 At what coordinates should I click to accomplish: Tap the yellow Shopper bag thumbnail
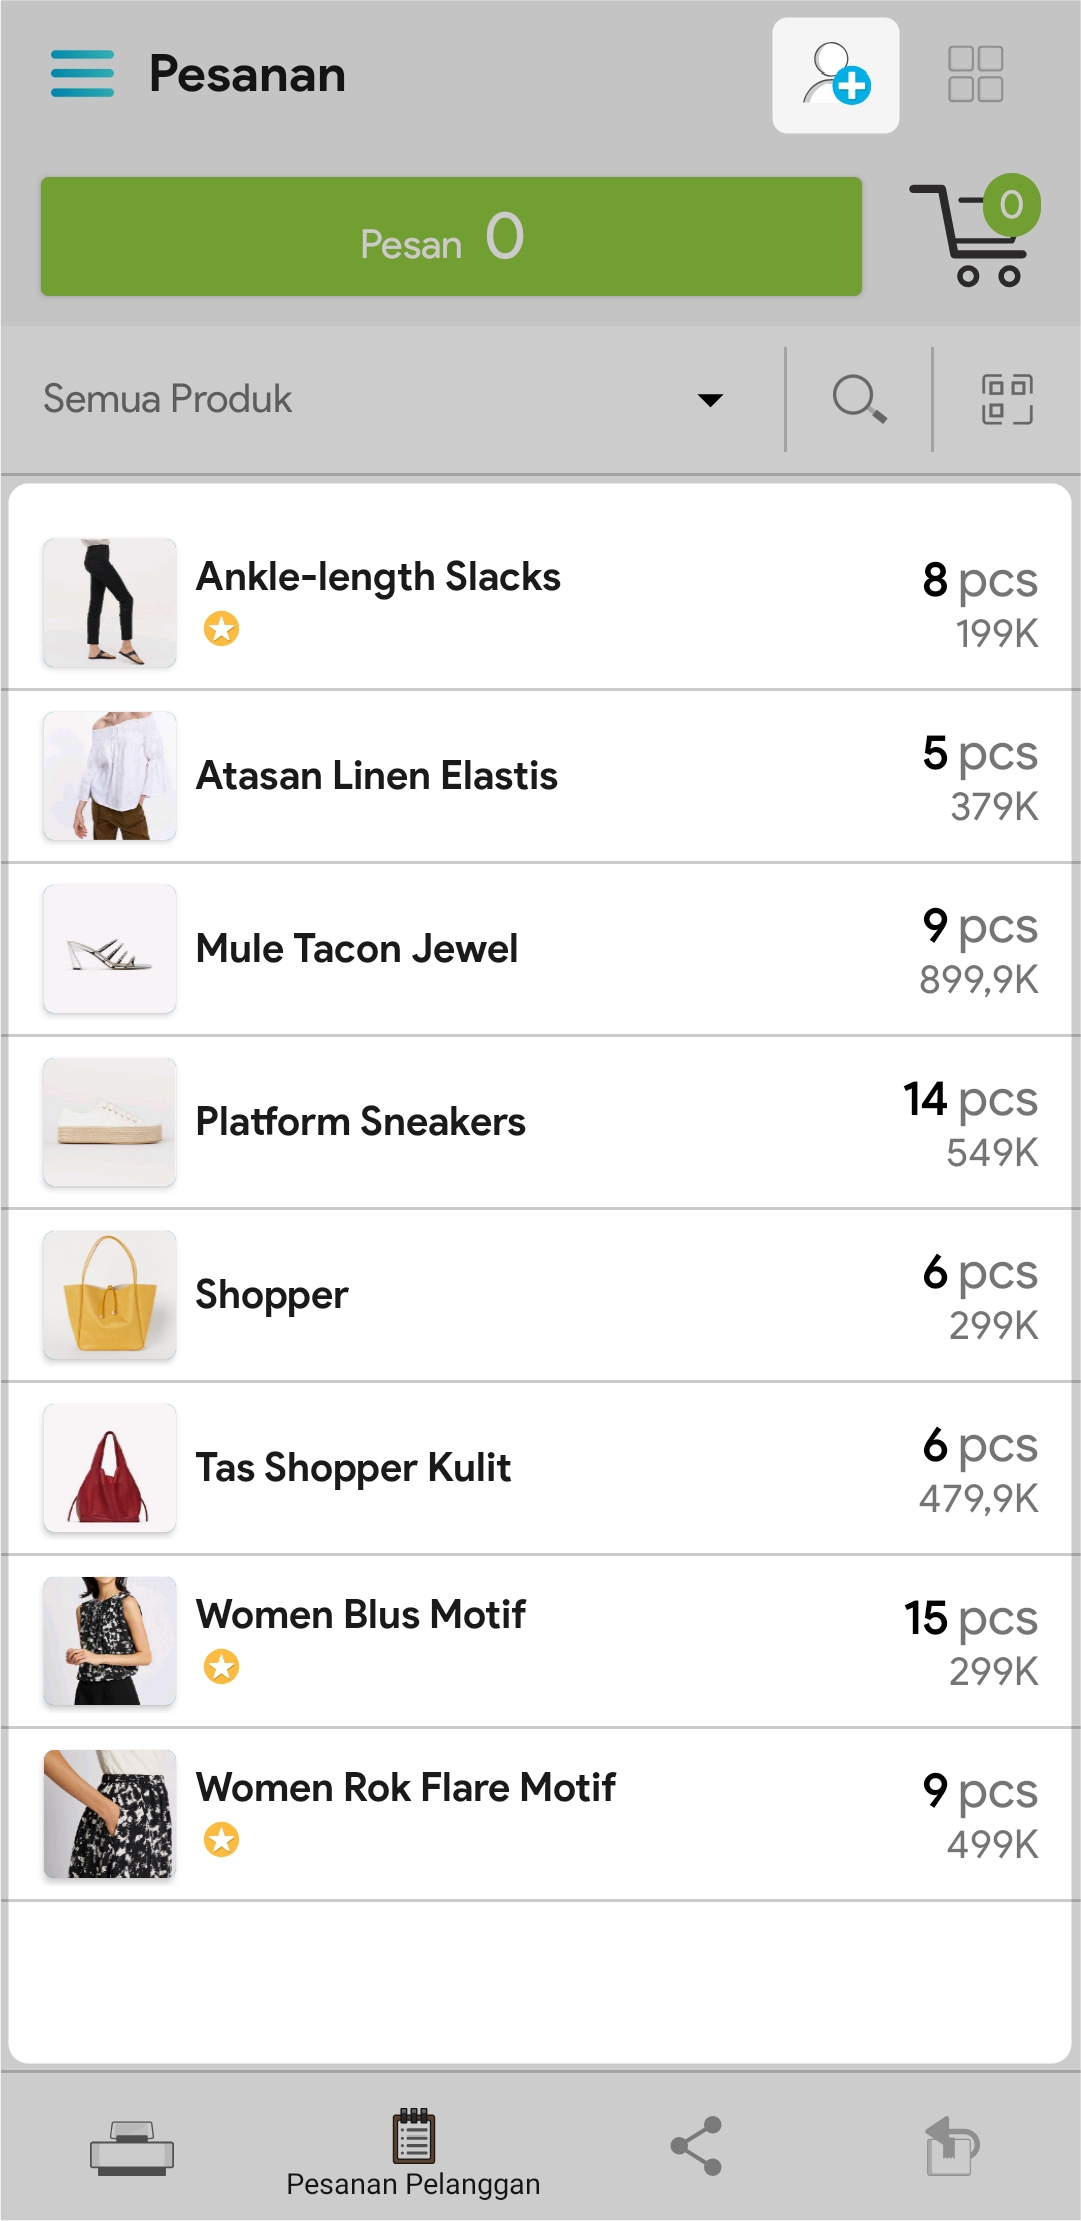pos(110,1295)
